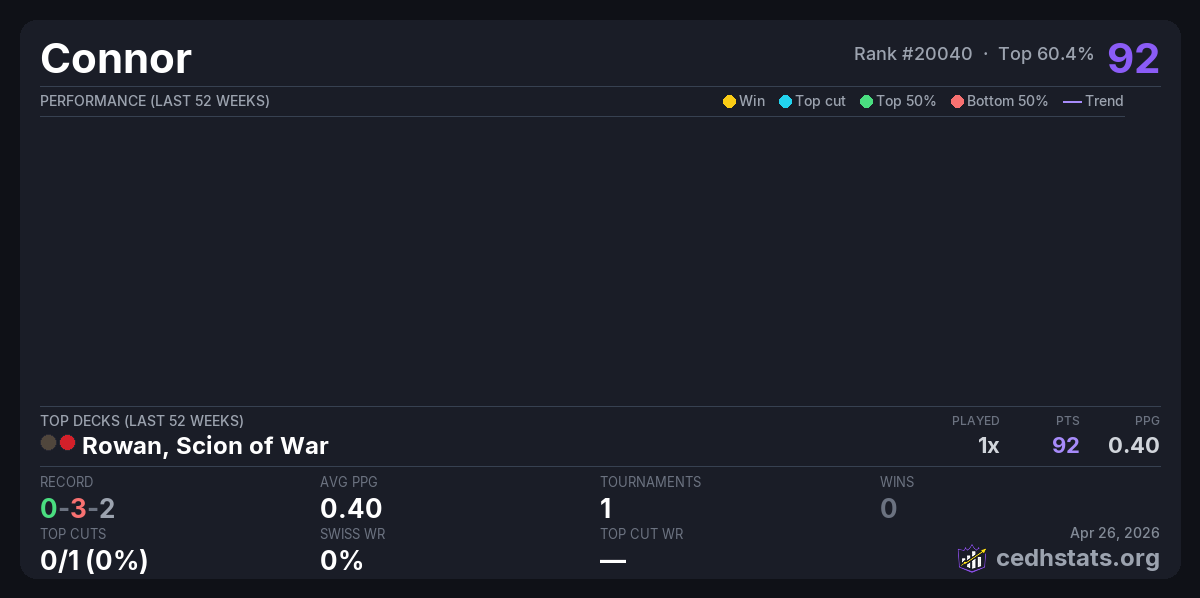Click the green Top 50% legend dot
Image resolution: width=1200 pixels, height=598 pixels.
click(x=866, y=101)
